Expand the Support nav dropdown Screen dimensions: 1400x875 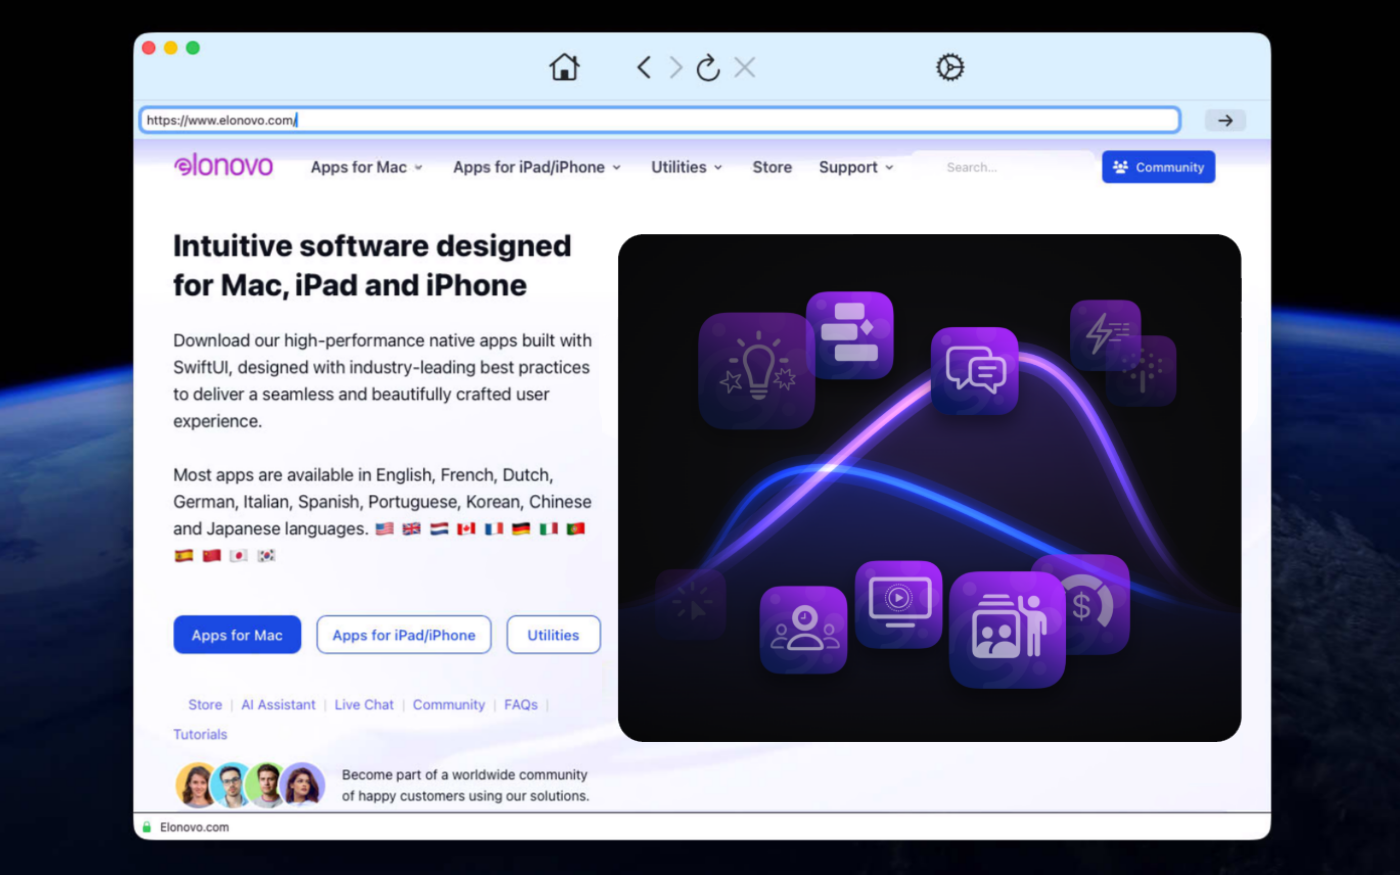tap(856, 167)
